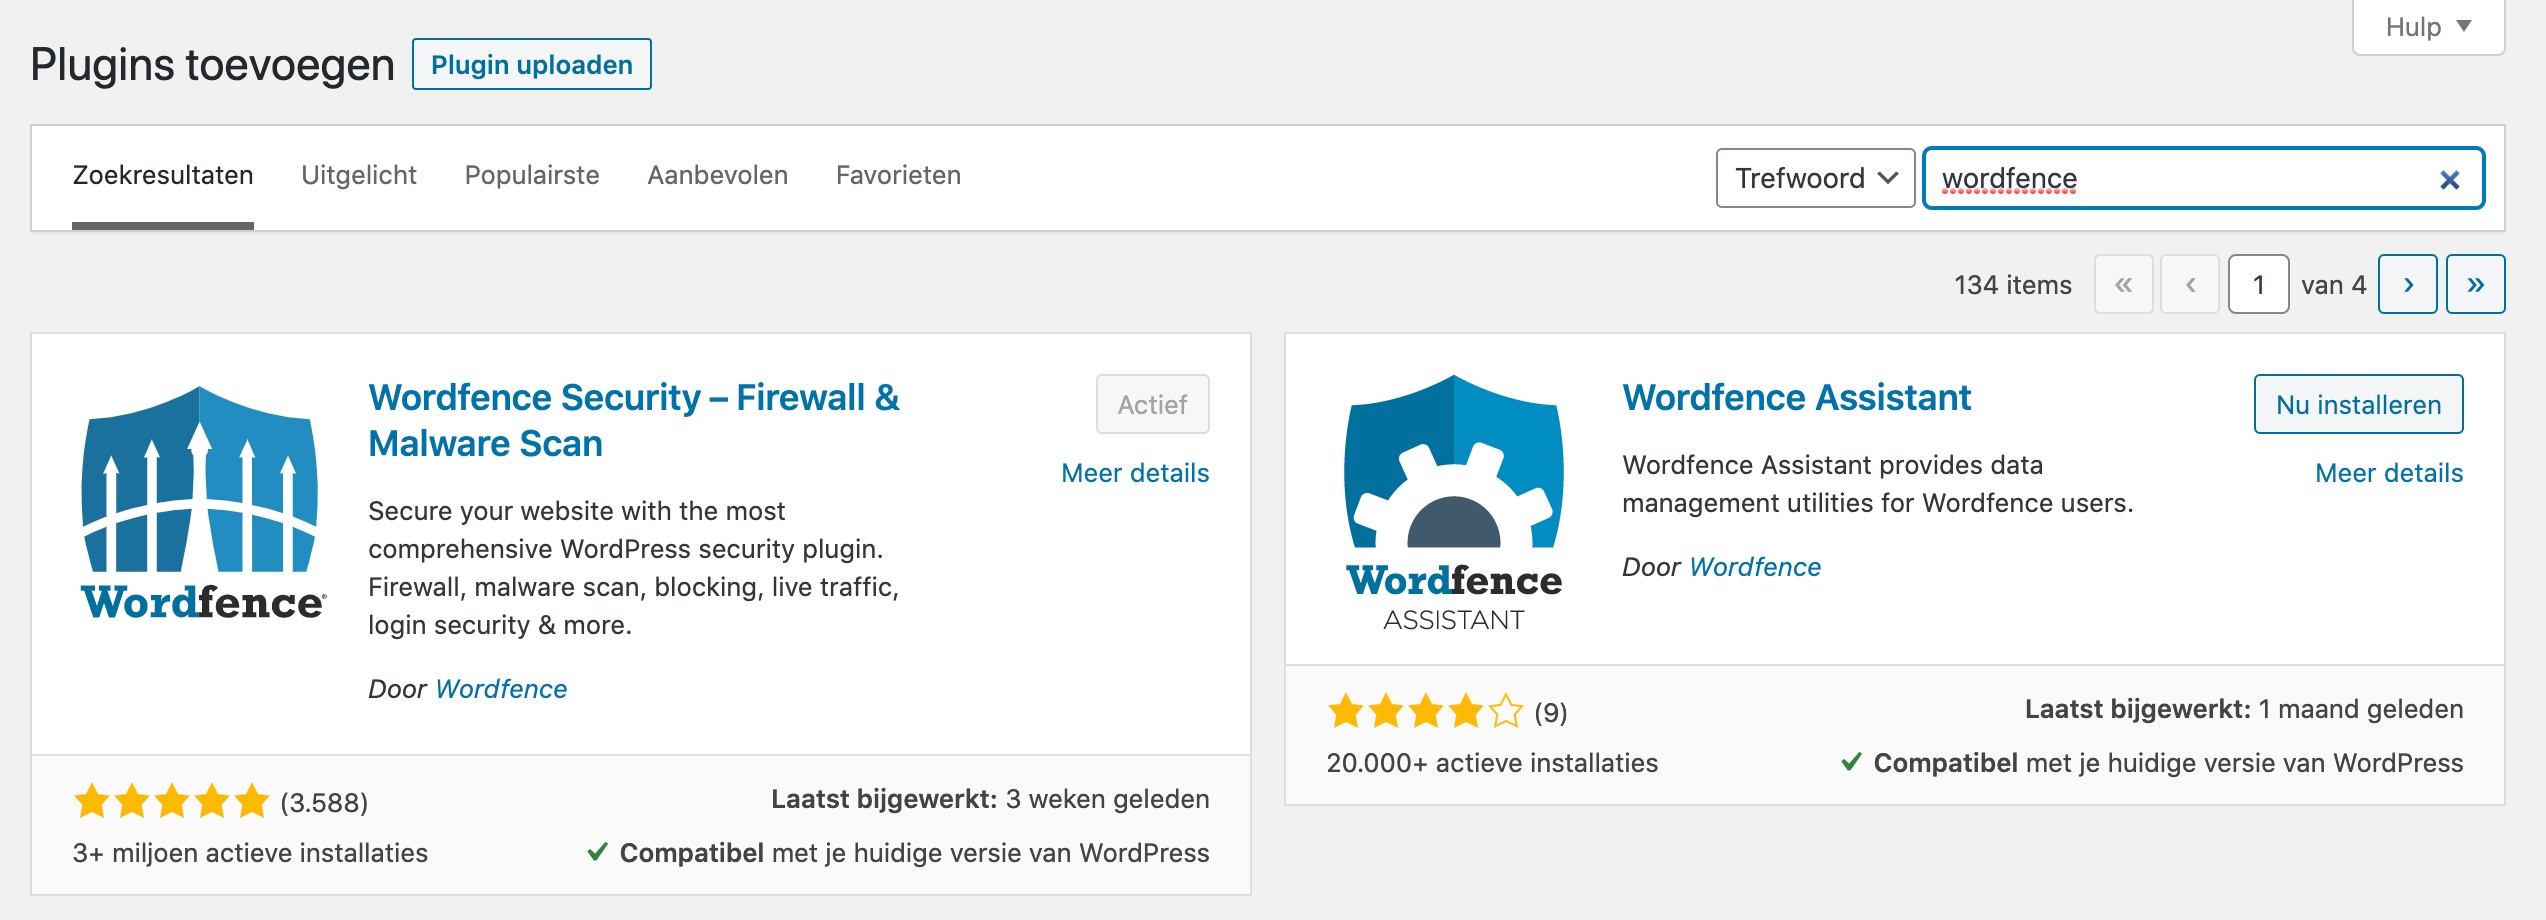Expand the Hulp dropdown tab
2546x920 pixels.
pos(2428,27)
